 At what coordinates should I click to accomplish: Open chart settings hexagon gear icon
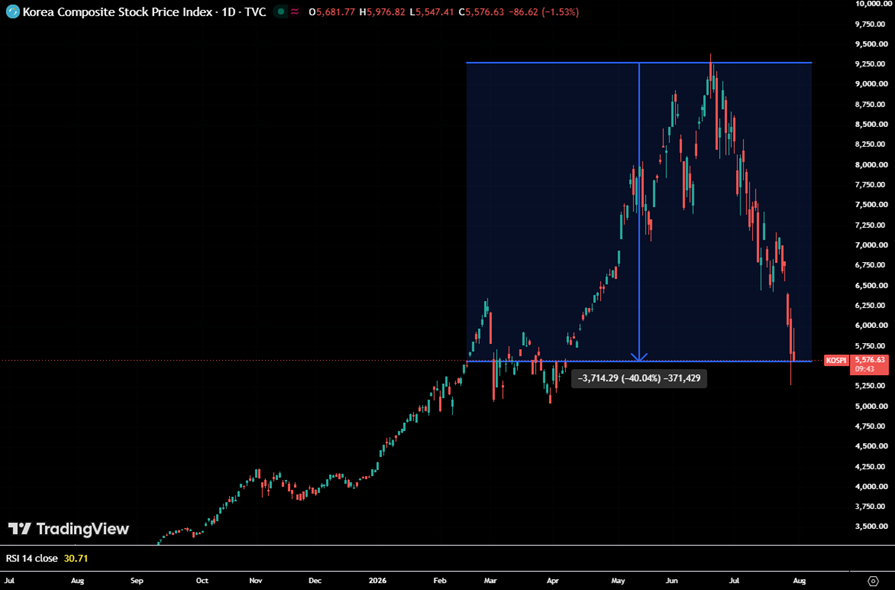(x=872, y=581)
